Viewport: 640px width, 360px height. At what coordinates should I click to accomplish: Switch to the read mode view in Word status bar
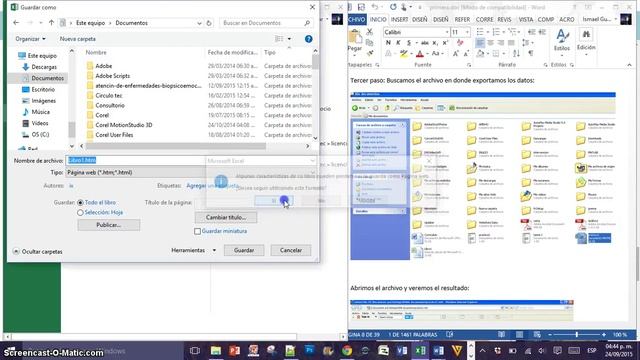[x=501, y=335]
